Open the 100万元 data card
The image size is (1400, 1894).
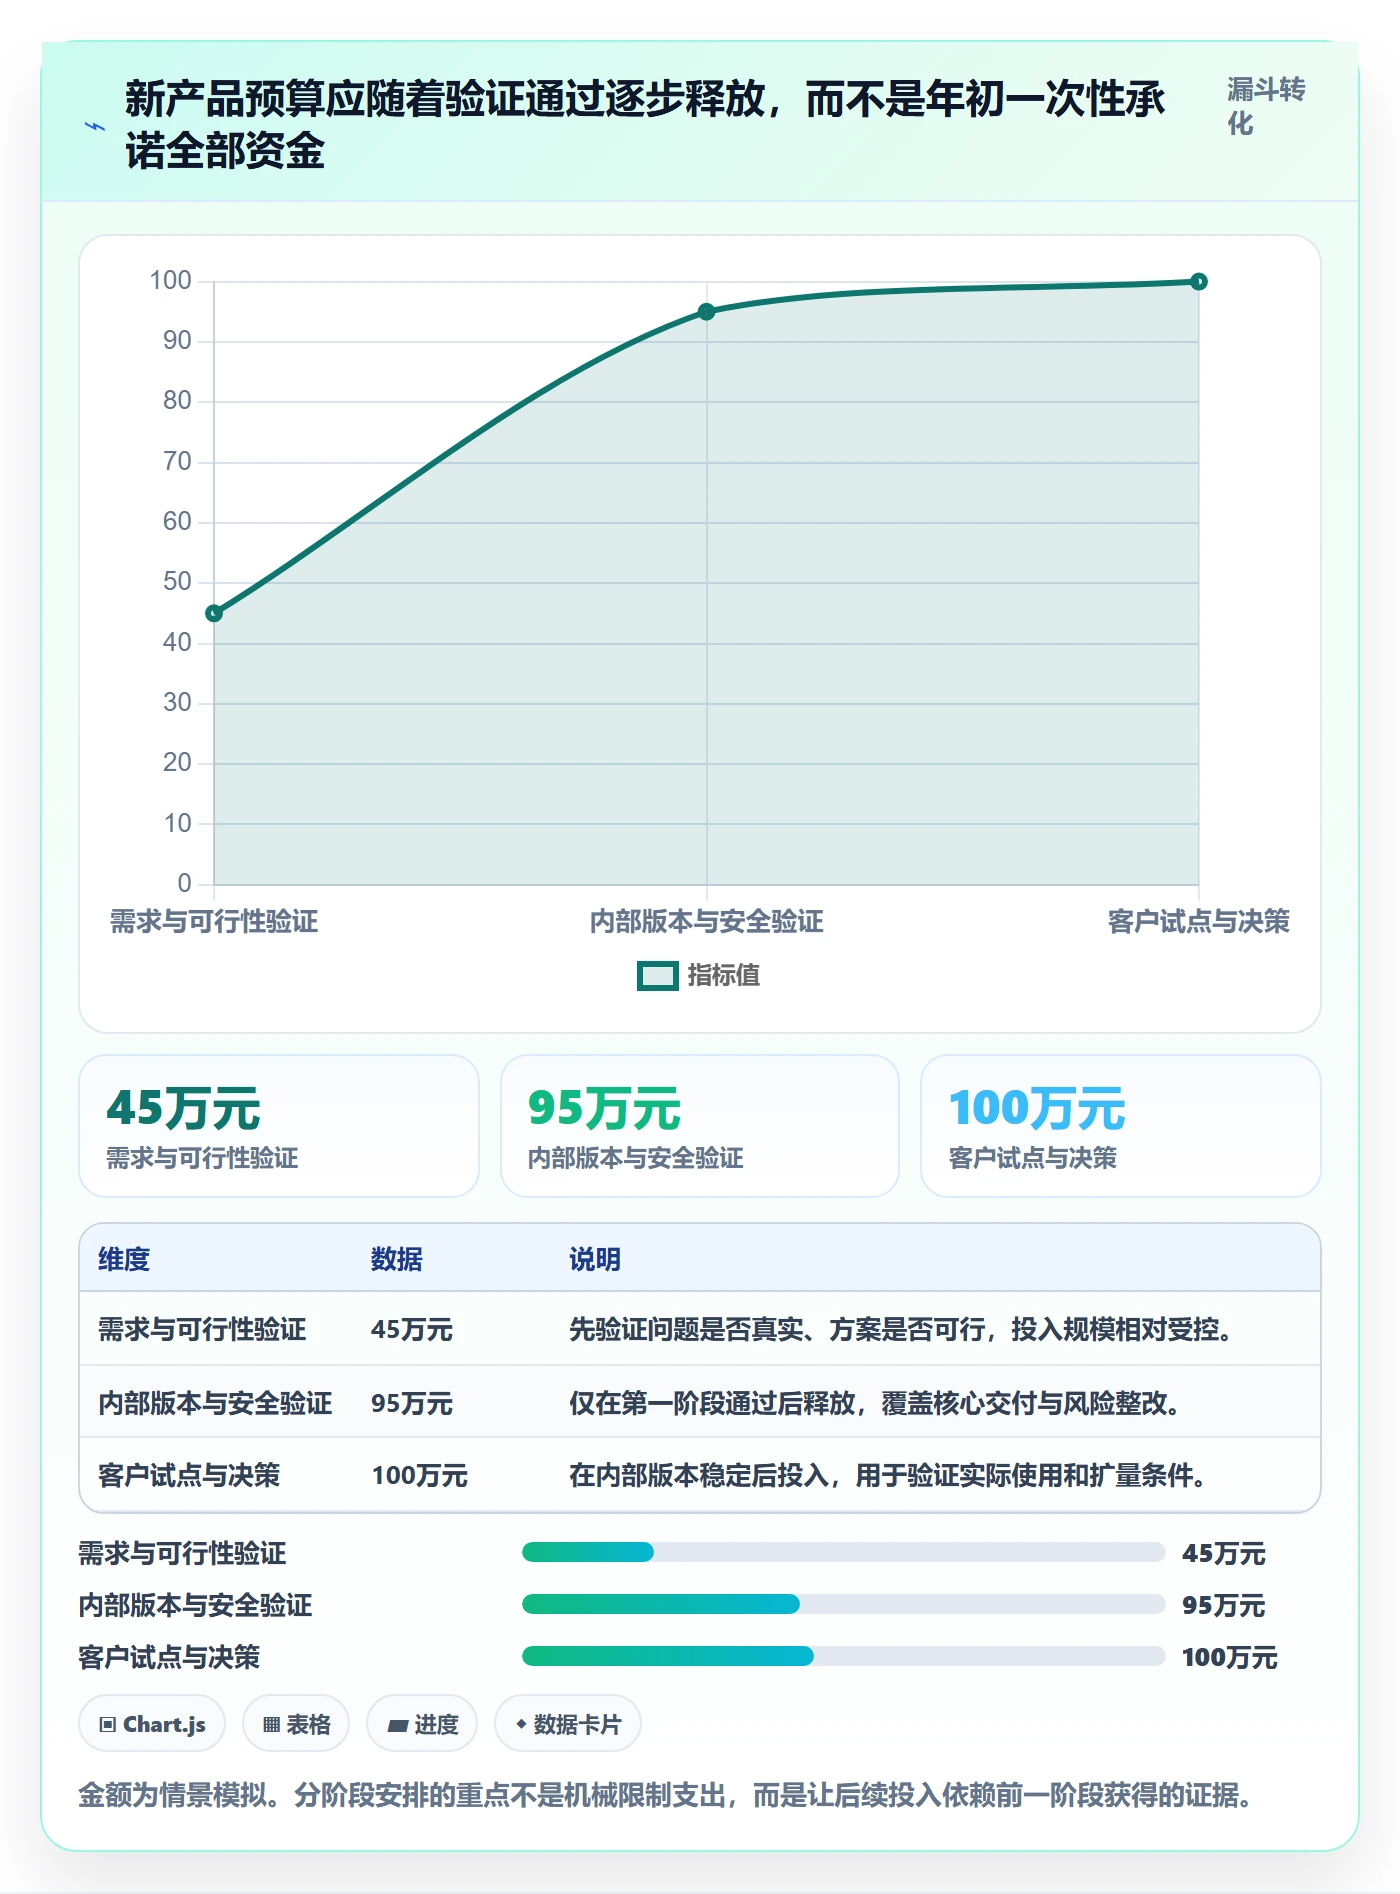(x=1120, y=1126)
